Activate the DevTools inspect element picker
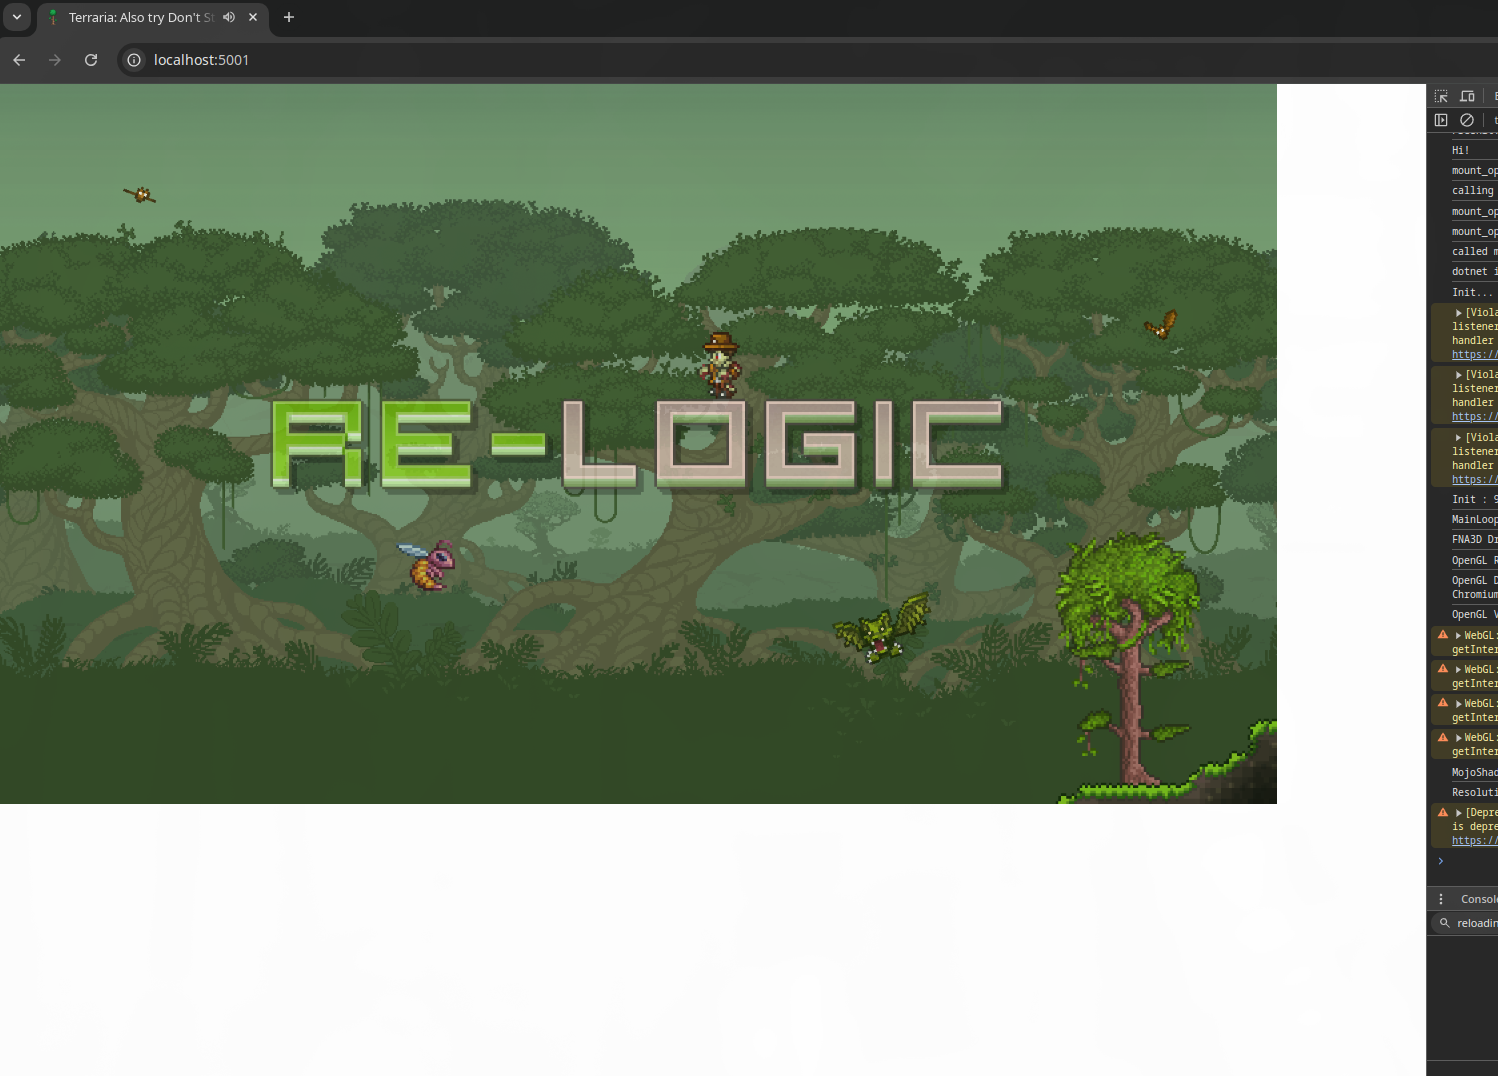This screenshot has height=1076, width=1498. (1441, 96)
